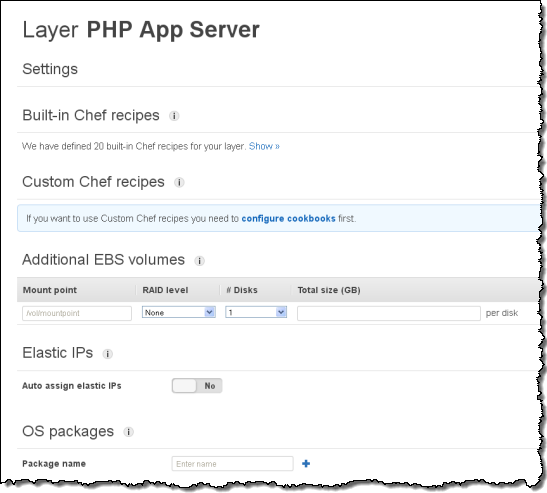
Task: Focus the Total size (GB) field
Action: [389, 313]
